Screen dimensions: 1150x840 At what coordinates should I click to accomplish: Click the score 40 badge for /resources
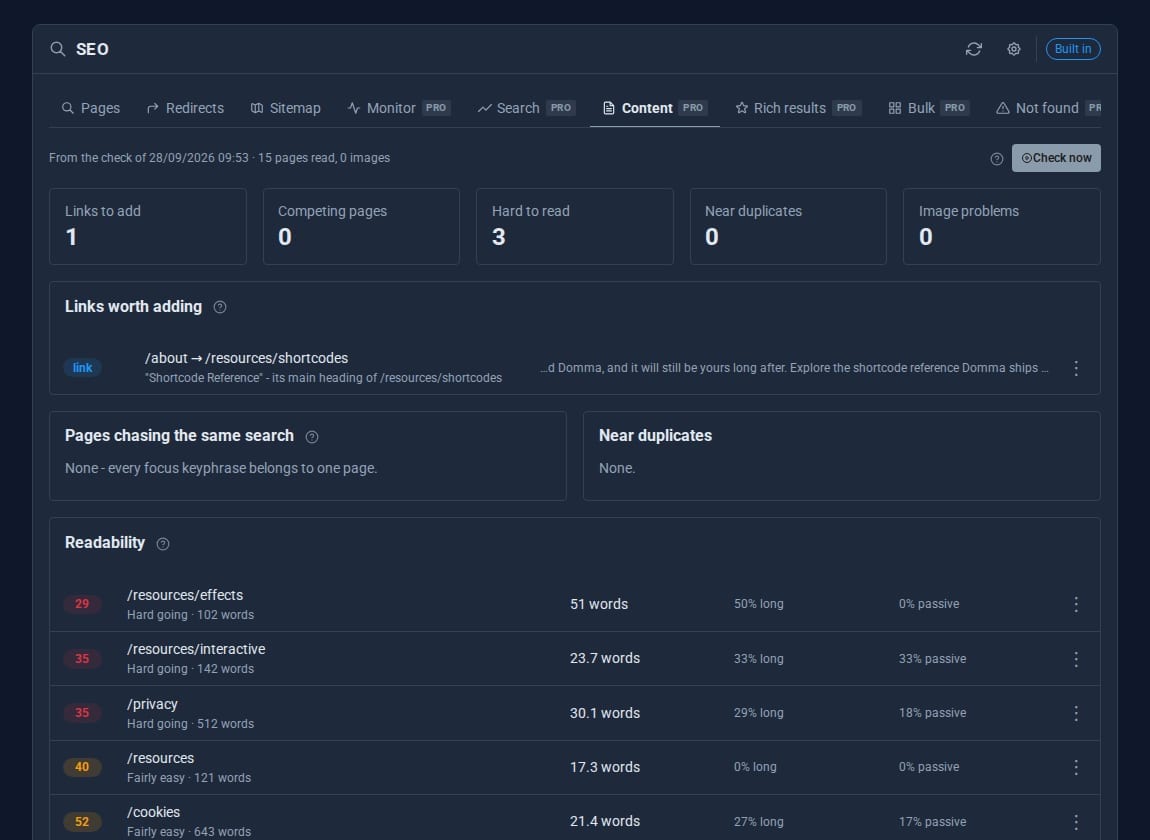point(82,767)
